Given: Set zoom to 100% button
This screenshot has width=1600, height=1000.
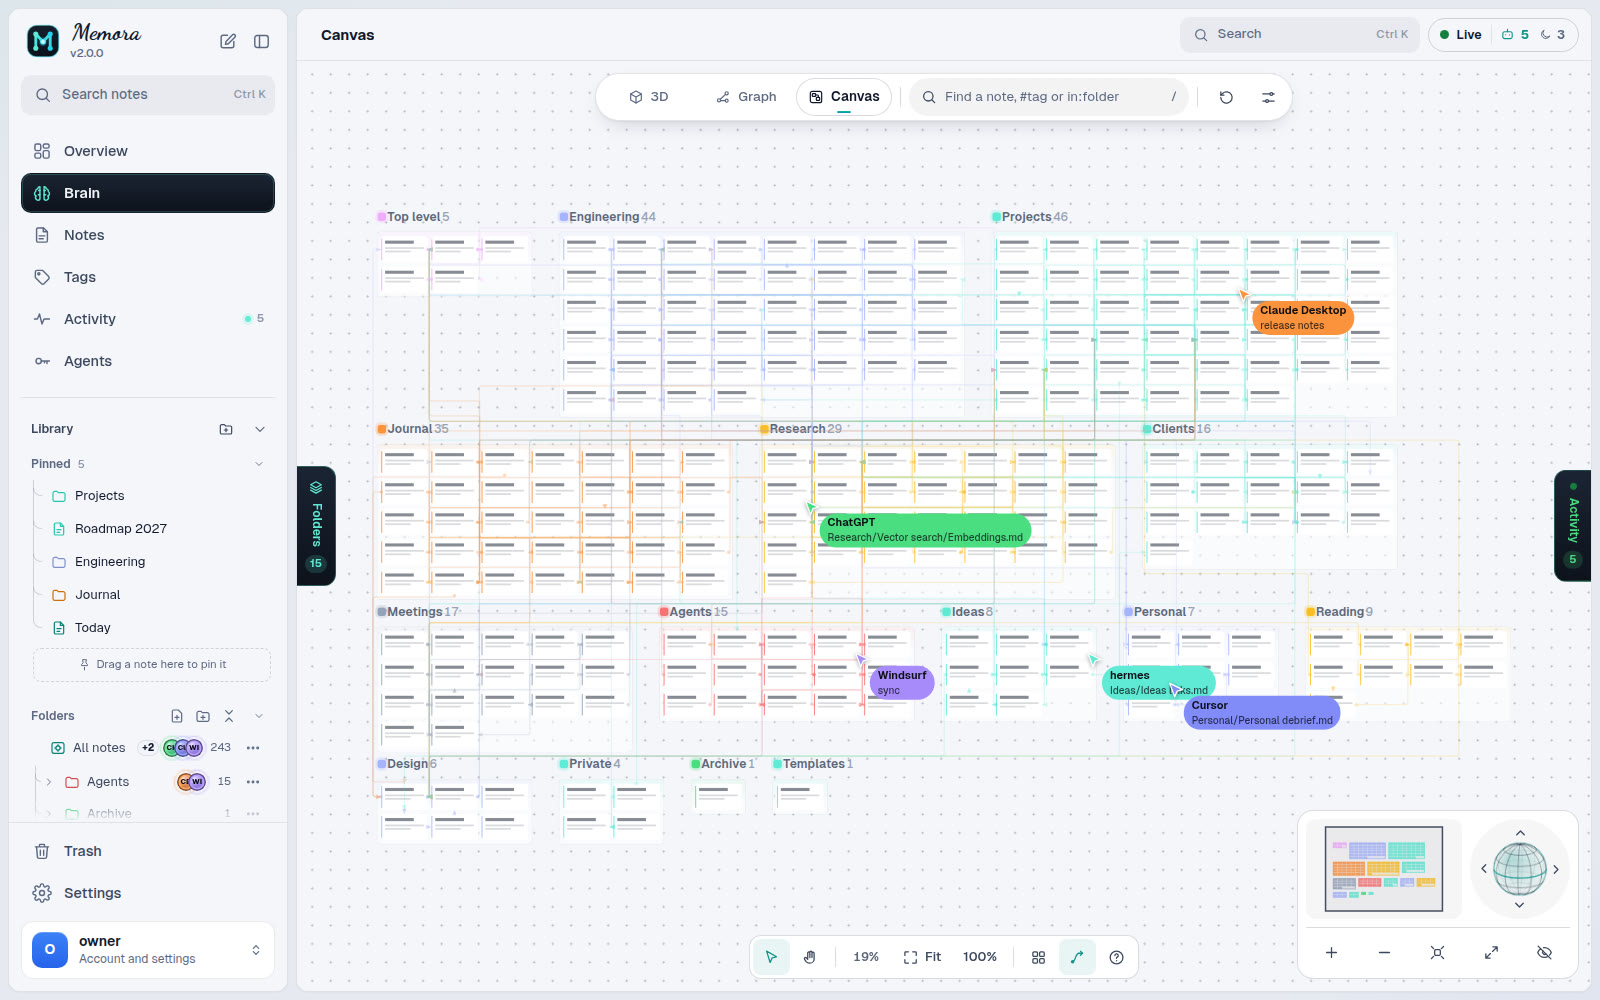Looking at the screenshot, I should click(x=980, y=957).
